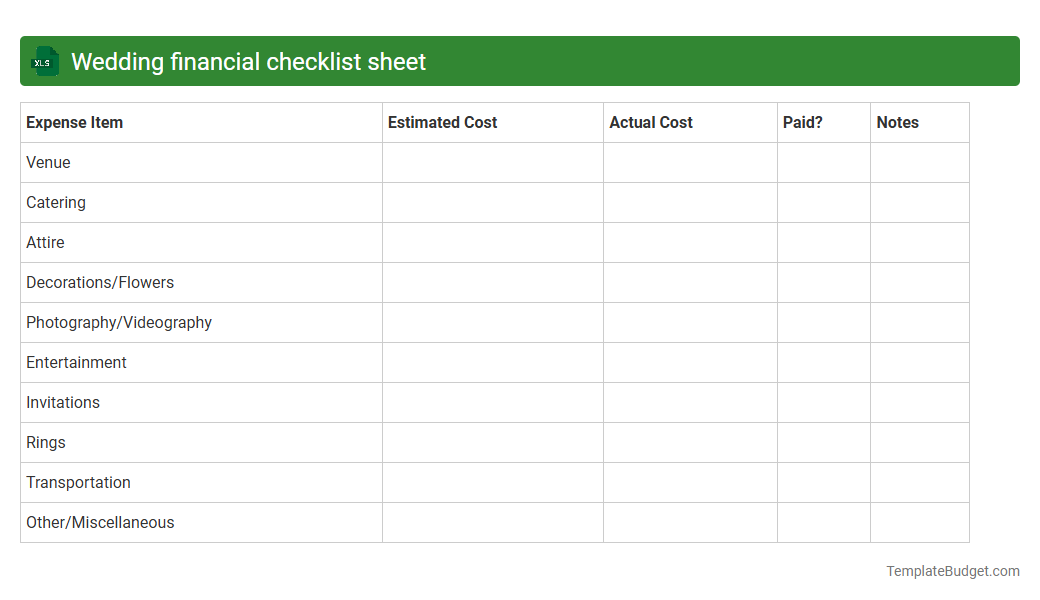Click the Transportation expense item

click(78, 482)
